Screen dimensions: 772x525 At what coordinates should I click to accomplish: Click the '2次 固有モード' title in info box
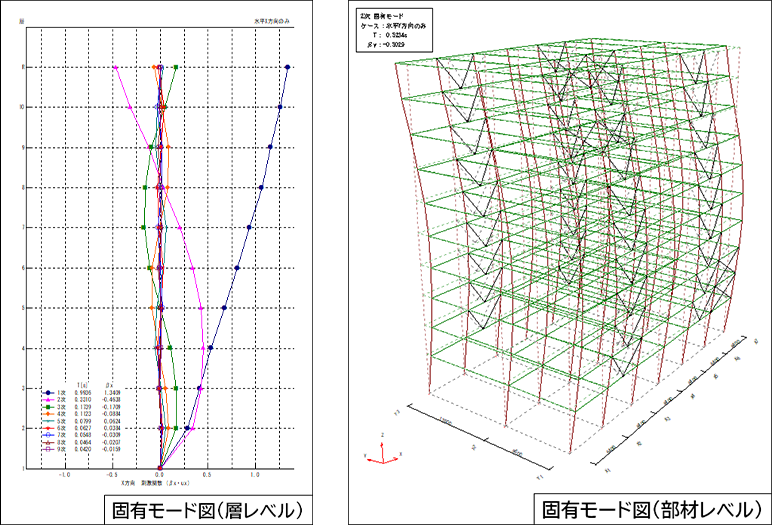pos(382,16)
